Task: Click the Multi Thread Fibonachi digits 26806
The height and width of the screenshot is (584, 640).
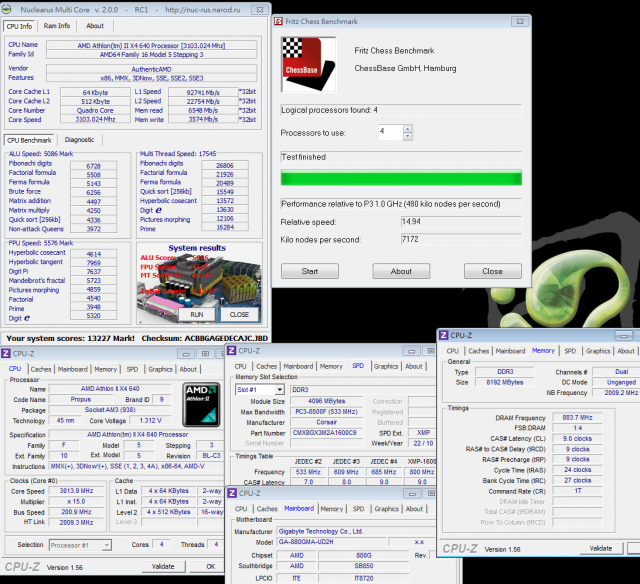Action: coord(224,165)
